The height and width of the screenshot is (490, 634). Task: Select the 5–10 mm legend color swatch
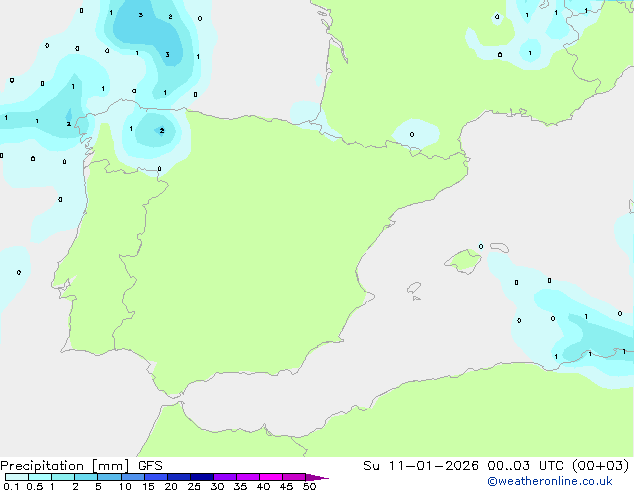pyautogui.click(x=109, y=477)
